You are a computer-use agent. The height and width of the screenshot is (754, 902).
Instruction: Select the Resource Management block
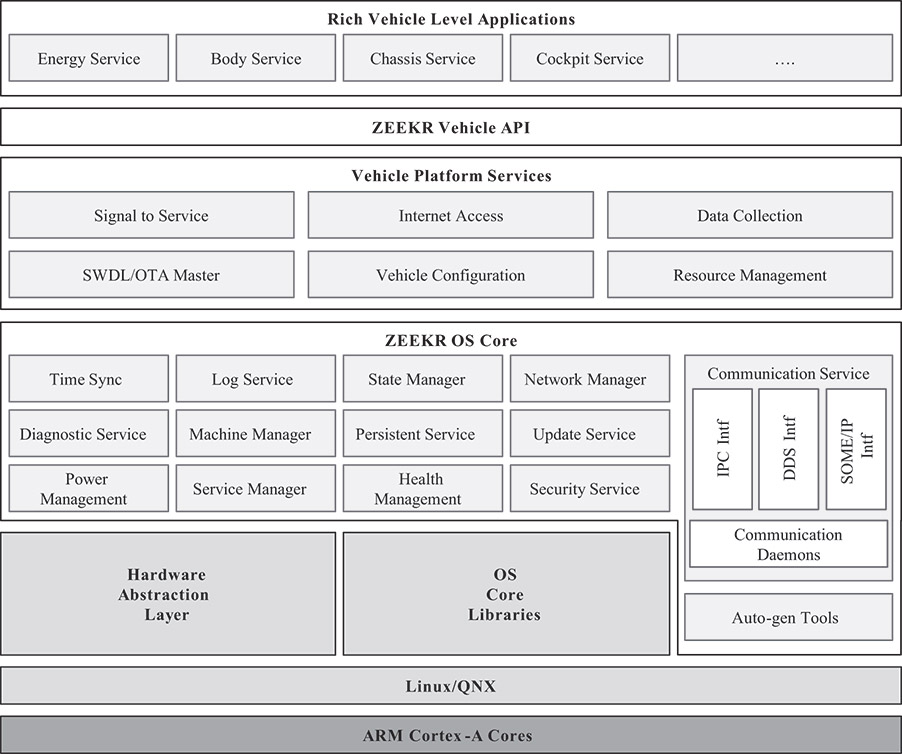(749, 275)
